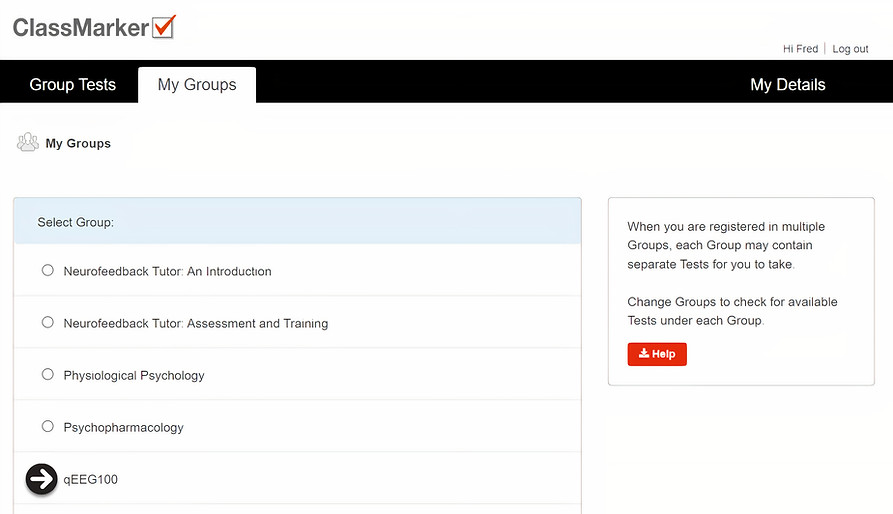Click the ClassMarker logo
893x514 pixels.
point(95,27)
